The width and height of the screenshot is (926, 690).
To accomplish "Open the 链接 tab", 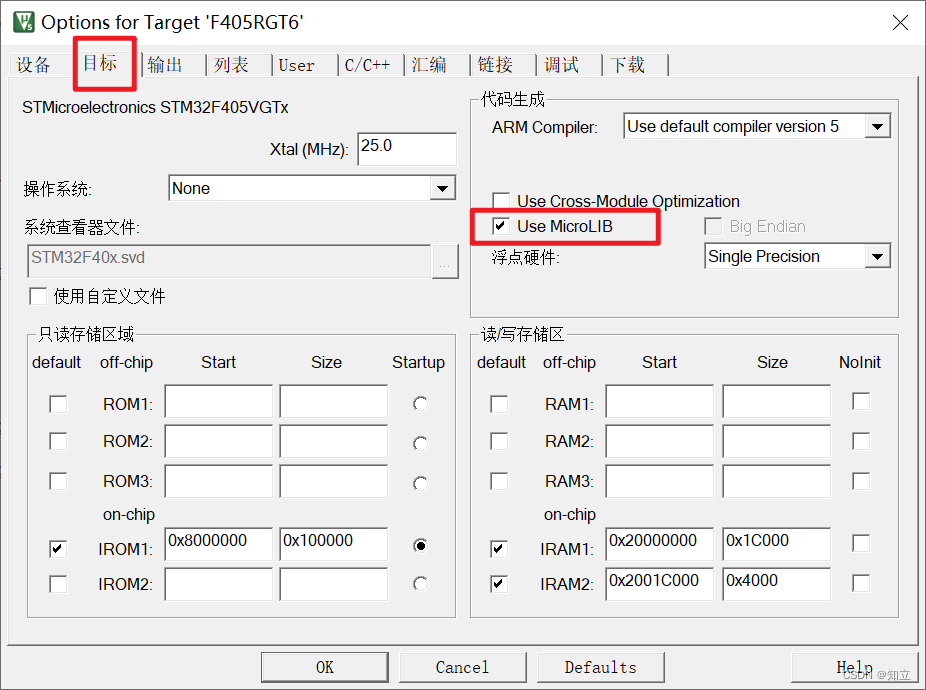I will 495,64.
